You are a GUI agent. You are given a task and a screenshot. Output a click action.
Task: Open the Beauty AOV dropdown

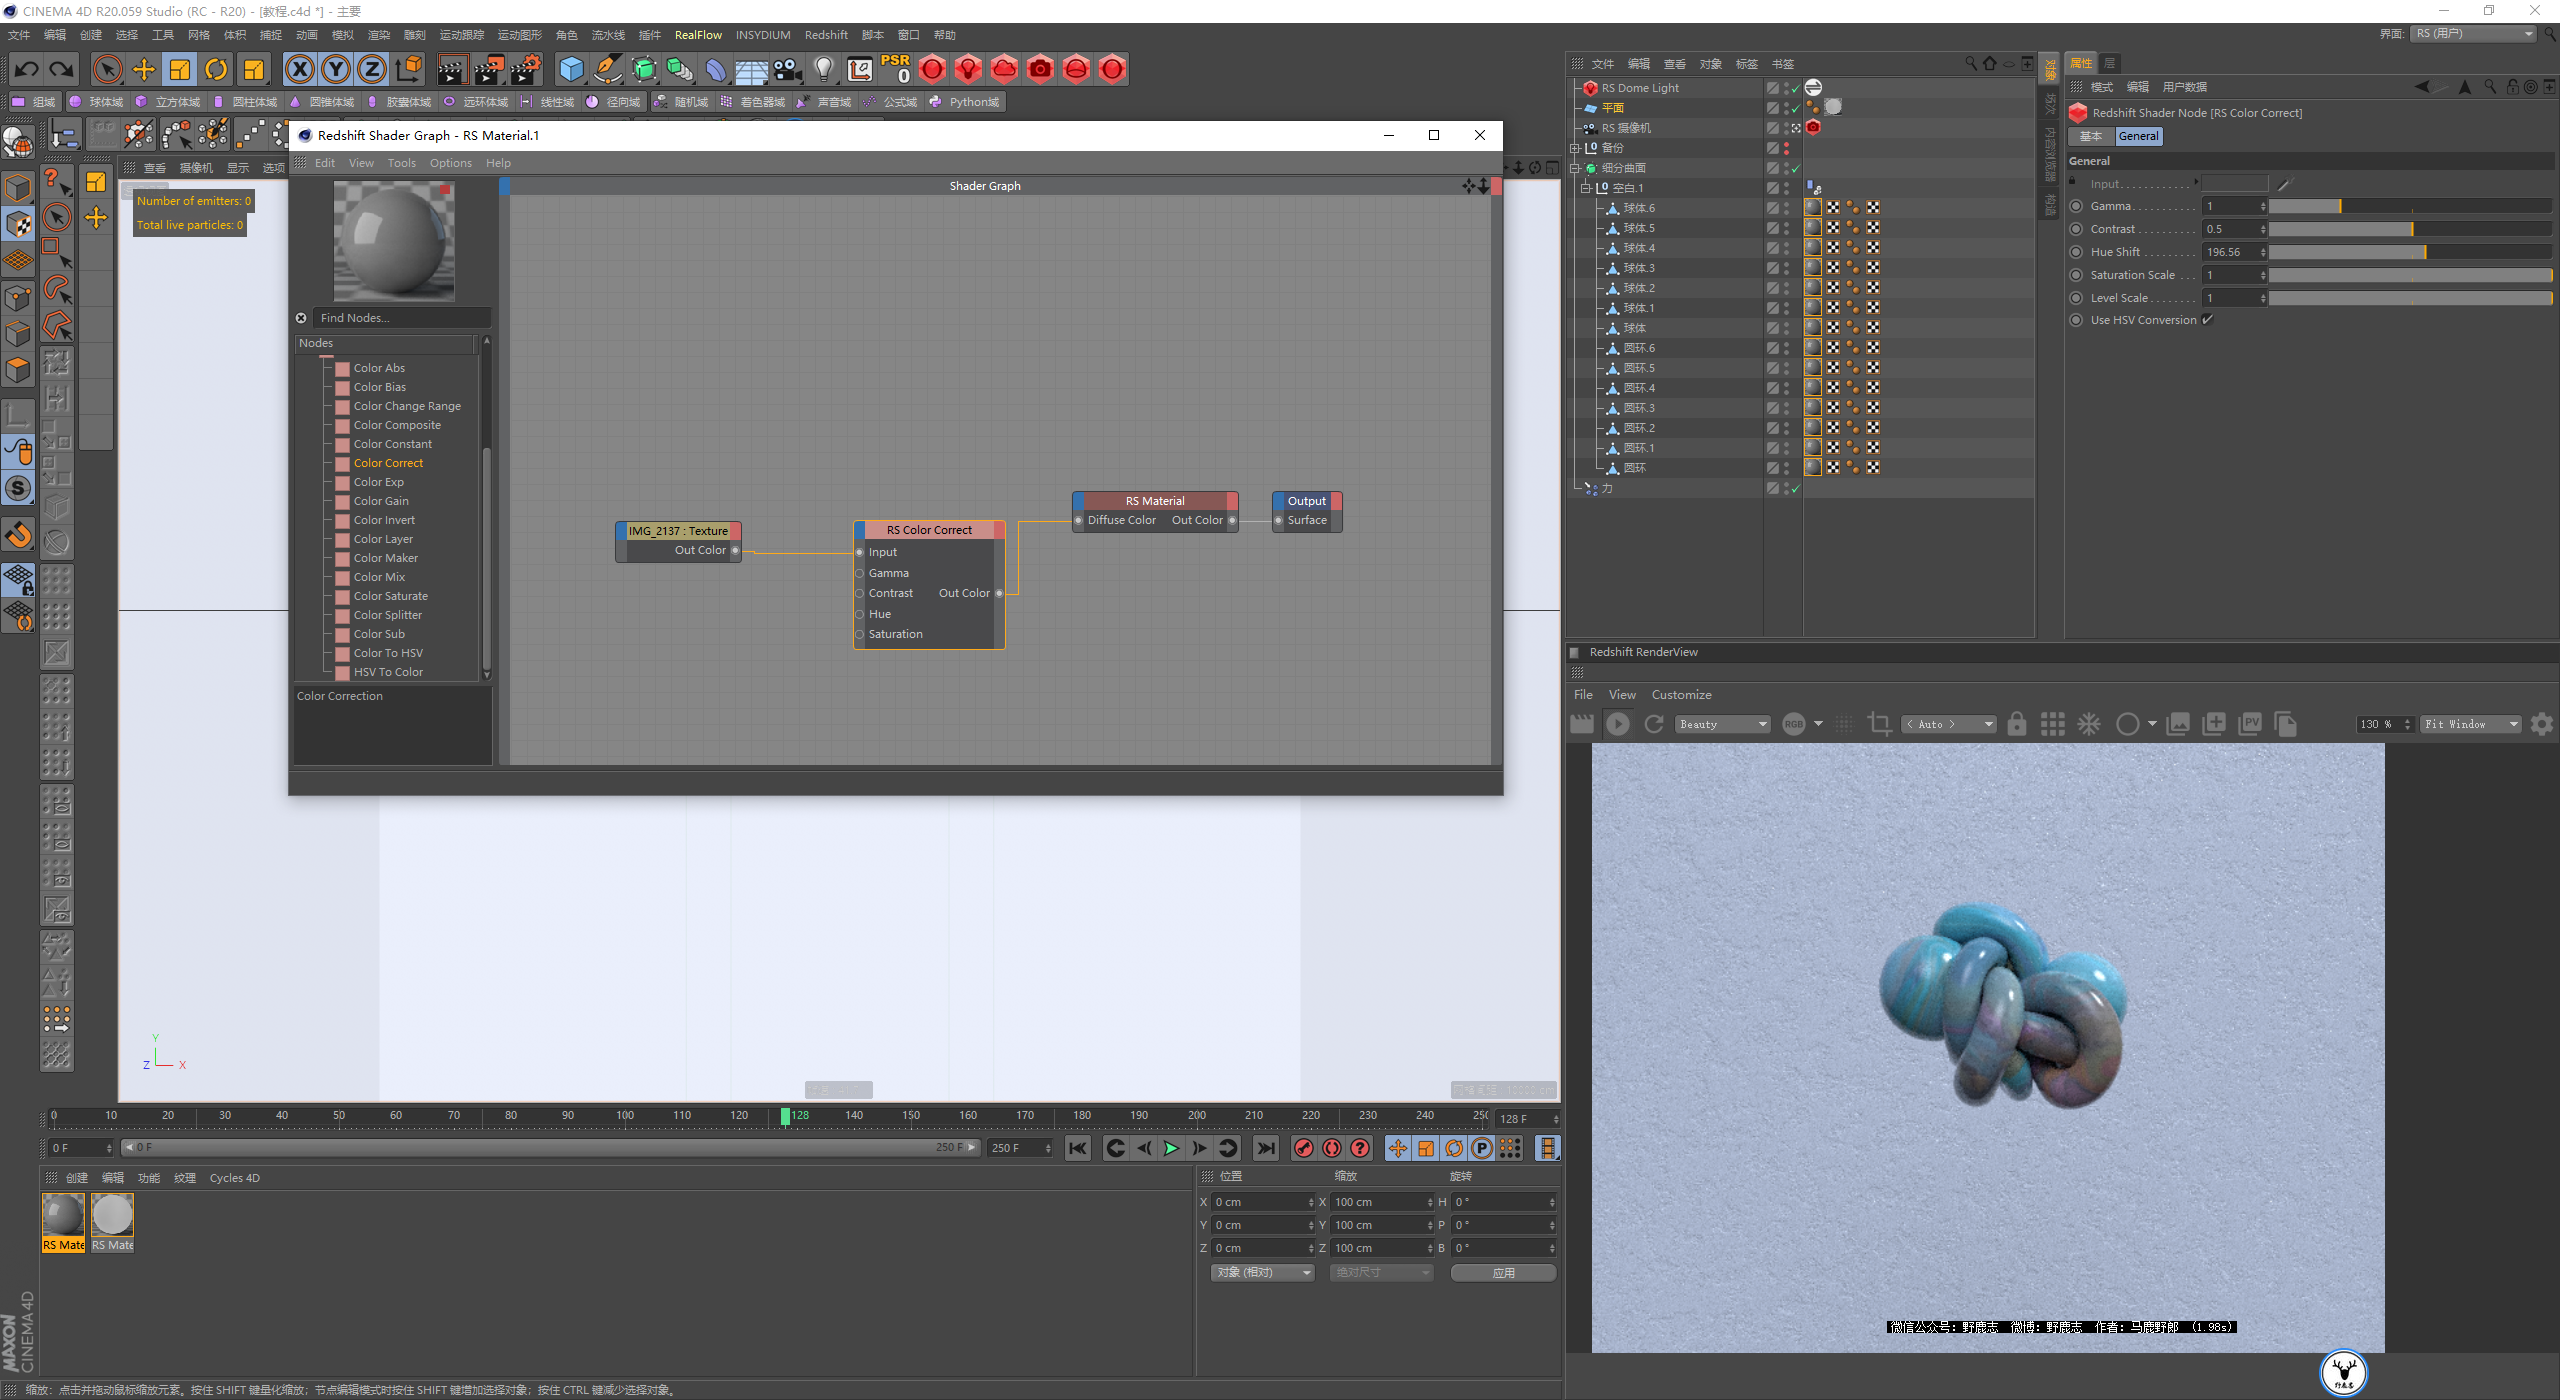coord(1723,724)
